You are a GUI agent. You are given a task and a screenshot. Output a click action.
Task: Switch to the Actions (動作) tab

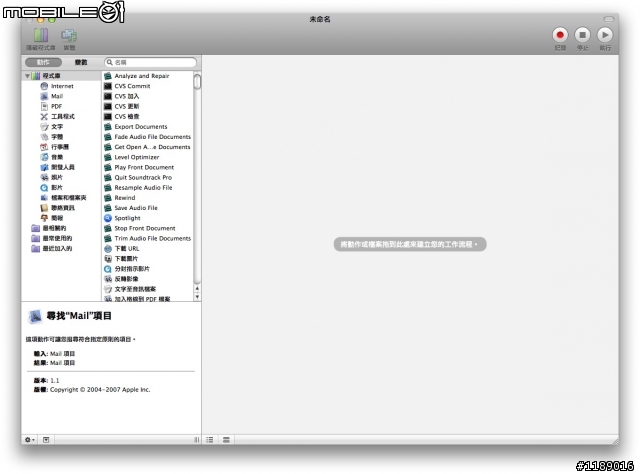click(43, 62)
